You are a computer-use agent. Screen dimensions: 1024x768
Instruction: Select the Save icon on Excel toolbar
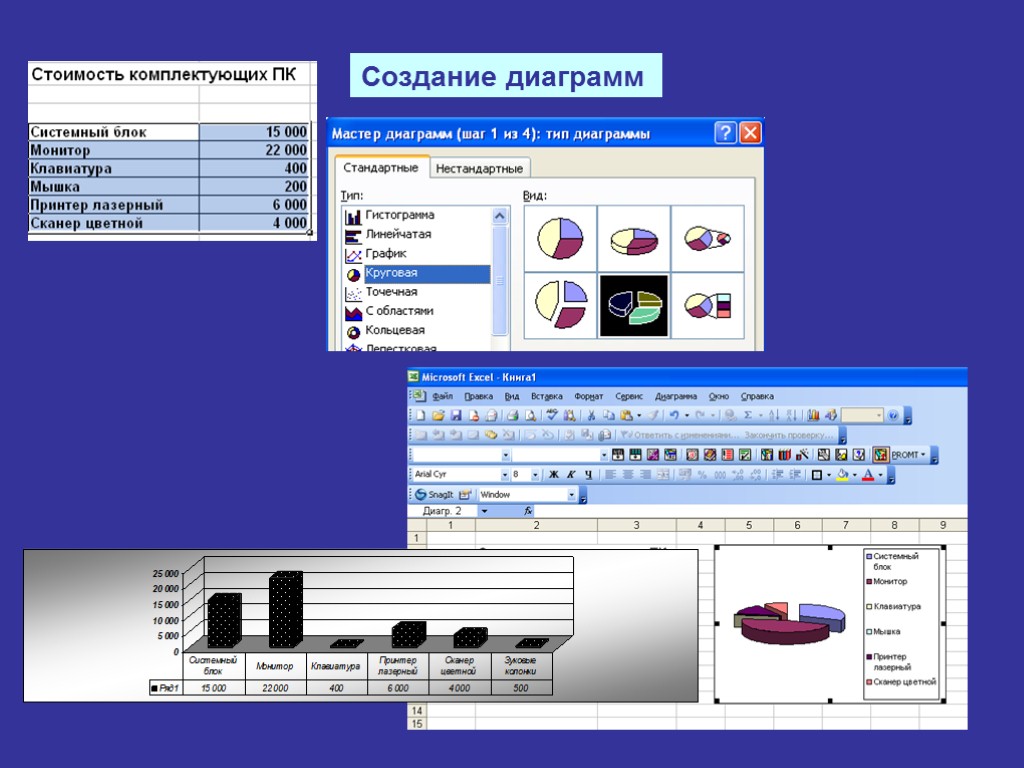457,416
